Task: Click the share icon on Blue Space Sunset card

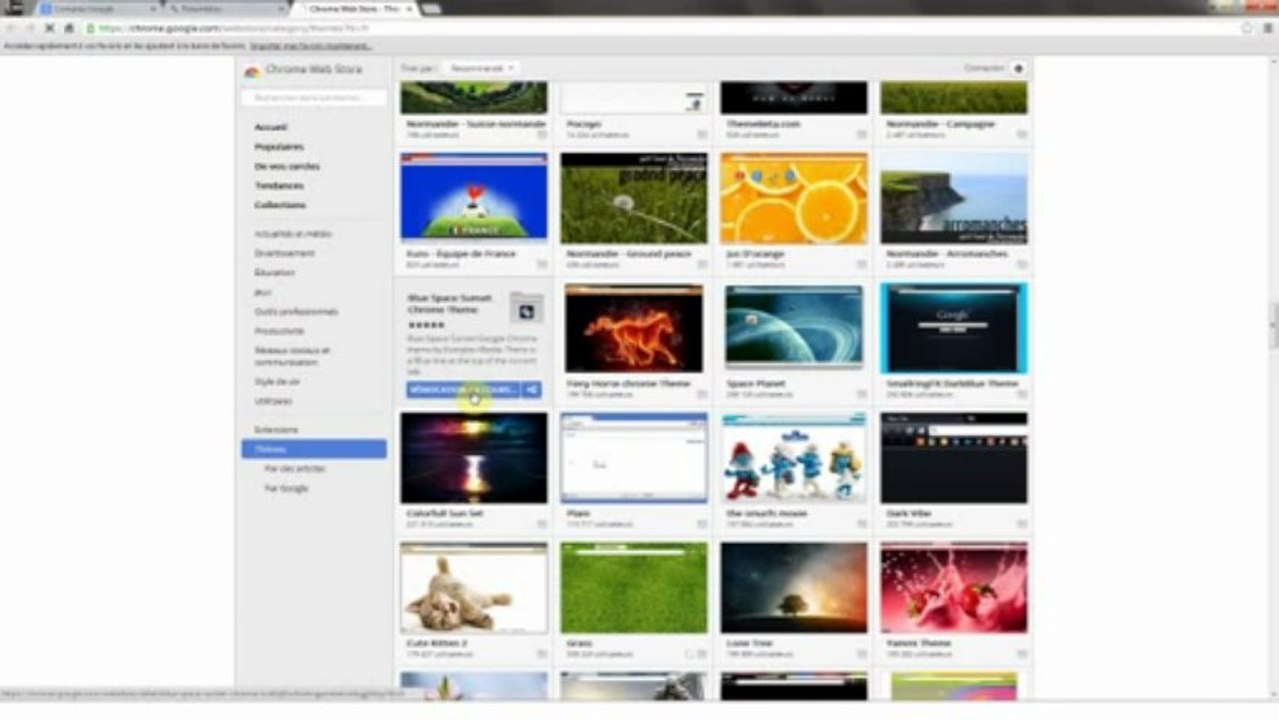Action: (x=532, y=389)
